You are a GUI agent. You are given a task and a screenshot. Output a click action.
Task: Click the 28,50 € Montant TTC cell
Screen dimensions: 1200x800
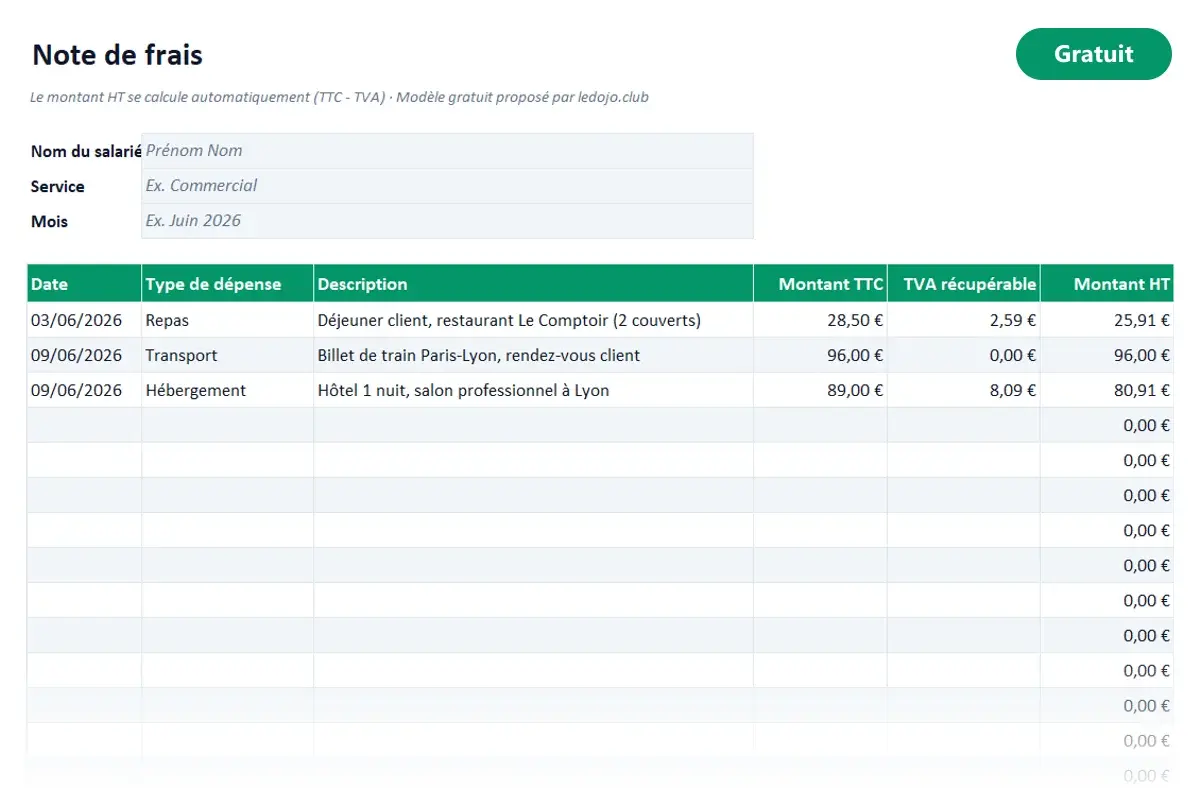pyautogui.click(x=820, y=320)
